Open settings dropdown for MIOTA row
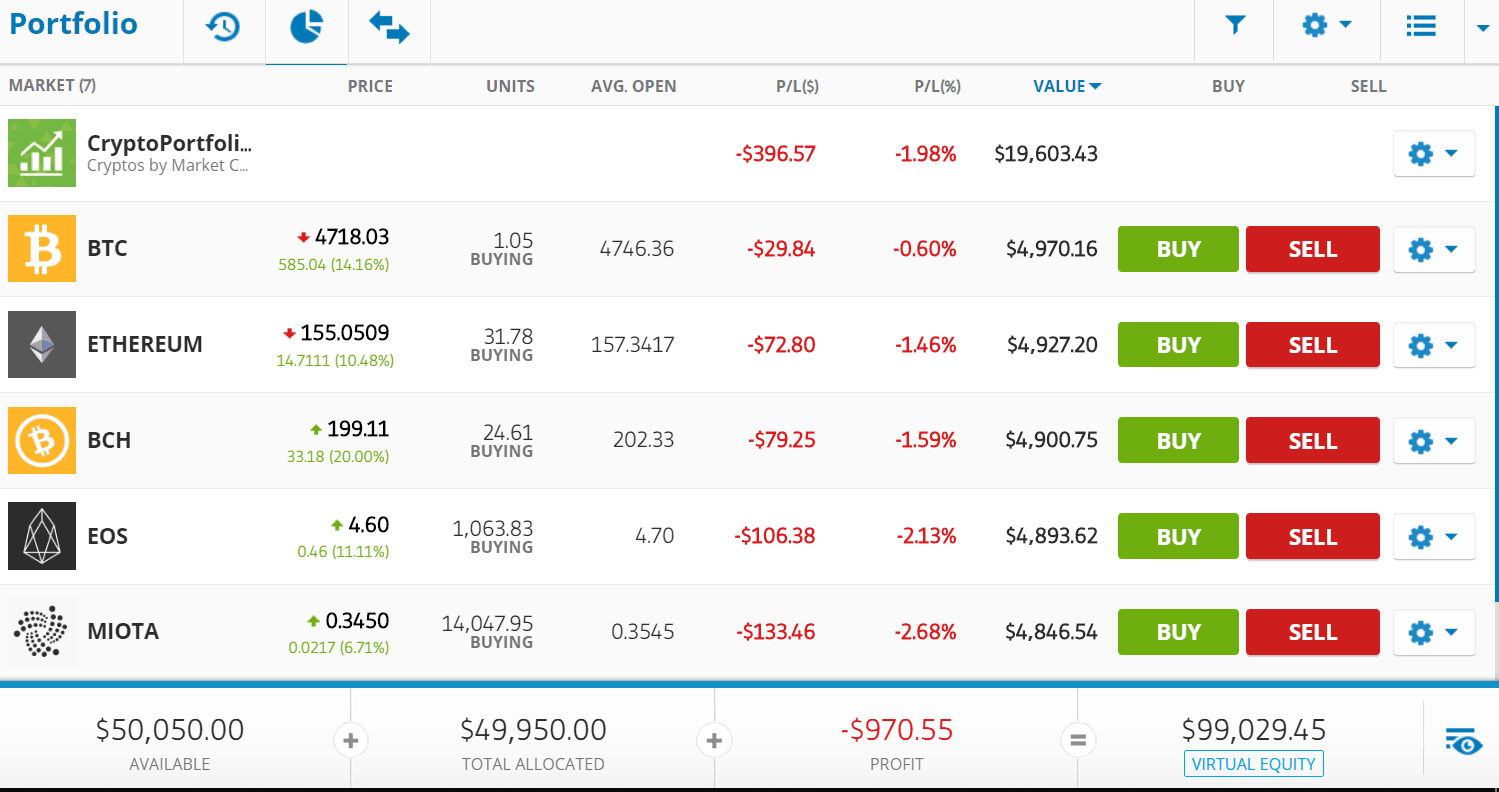This screenshot has width=1499, height=792. coord(1434,632)
